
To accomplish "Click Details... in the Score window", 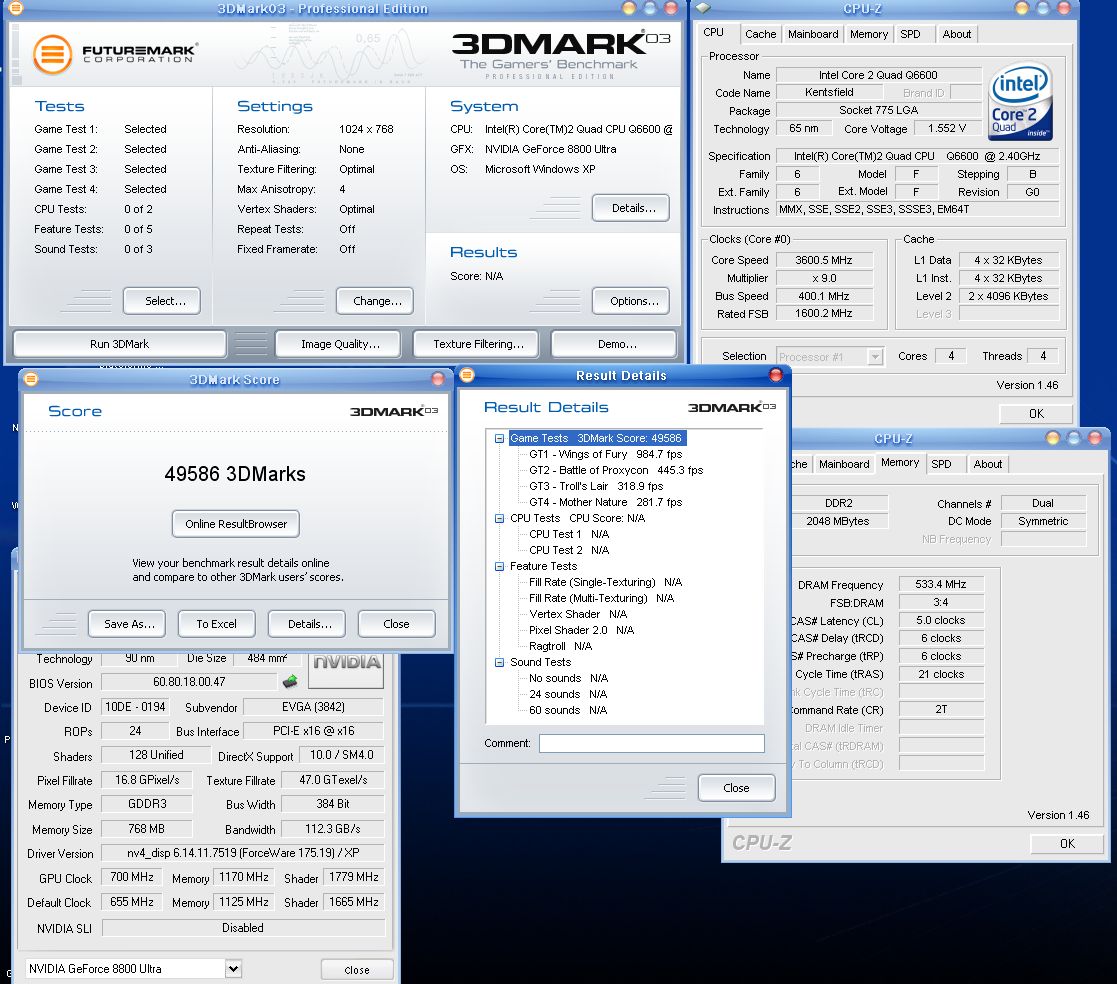I will click(x=307, y=623).
